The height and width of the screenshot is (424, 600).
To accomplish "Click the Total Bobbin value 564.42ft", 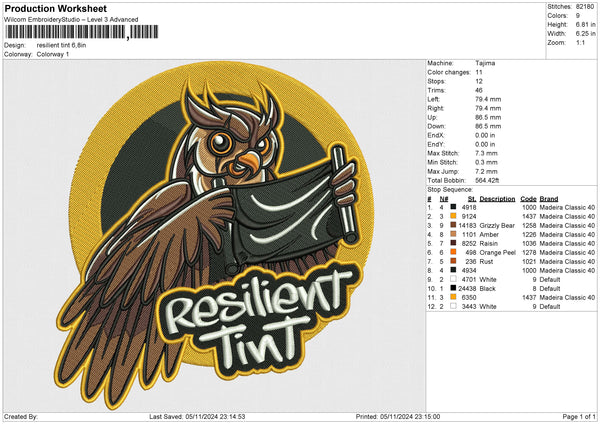I will (x=487, y=180).
